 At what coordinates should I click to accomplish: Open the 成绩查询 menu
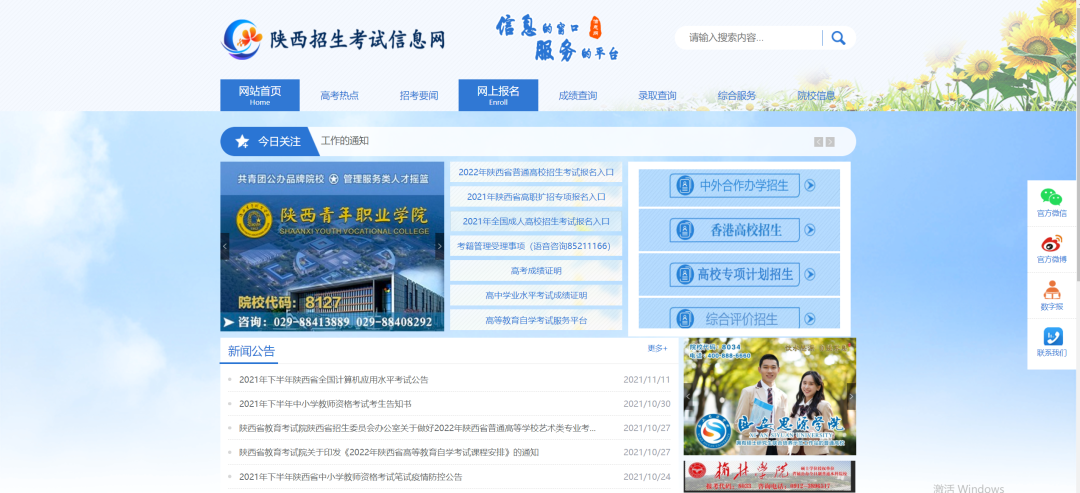(x=578, y=96)
